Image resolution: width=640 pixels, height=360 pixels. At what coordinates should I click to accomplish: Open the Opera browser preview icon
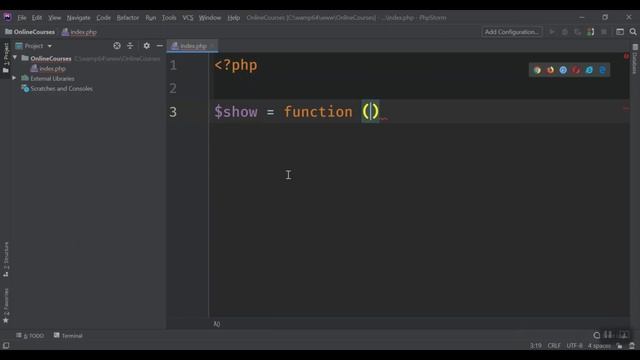point(576,70)
